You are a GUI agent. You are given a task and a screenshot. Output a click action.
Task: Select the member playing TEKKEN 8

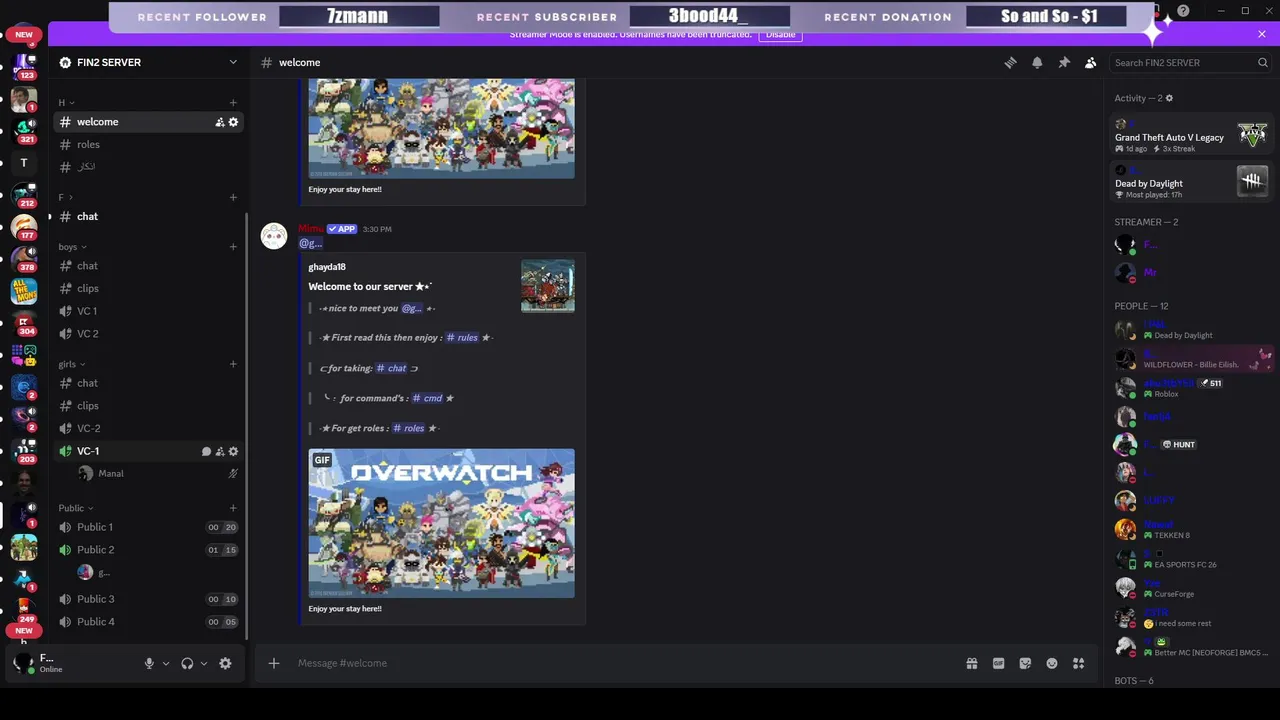pyautogui.click(x=1191, y=529)
